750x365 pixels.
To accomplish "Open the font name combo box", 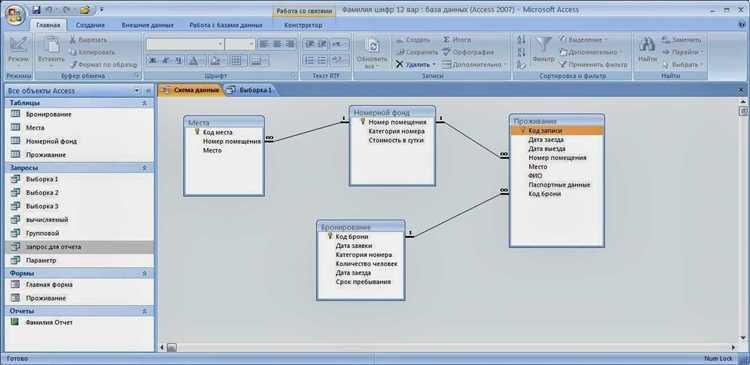I will coord(185,44).
